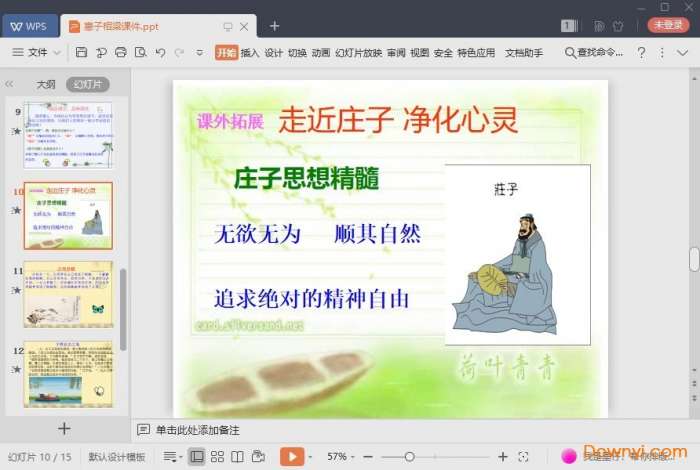
Task: Switch to the 大纲 outline view
Action: (x=46, y=84)
